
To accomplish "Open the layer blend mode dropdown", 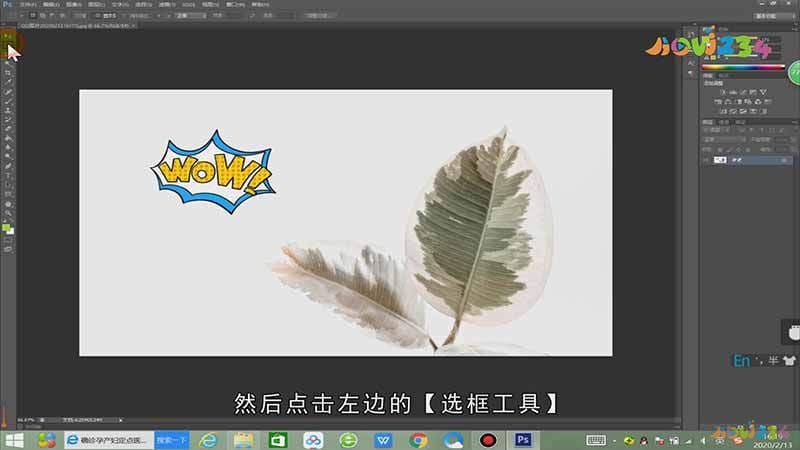I will tap(723, 139).
